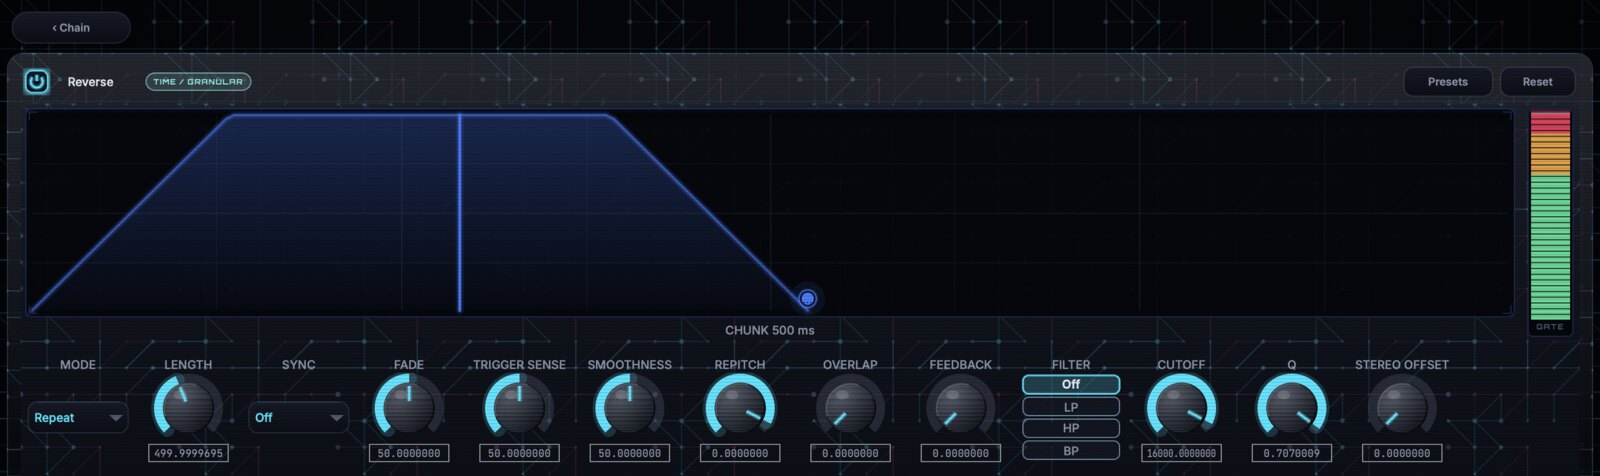Click the Trigger Sense value field
The height and width of the screenshot is (476, 1600).
518,453
